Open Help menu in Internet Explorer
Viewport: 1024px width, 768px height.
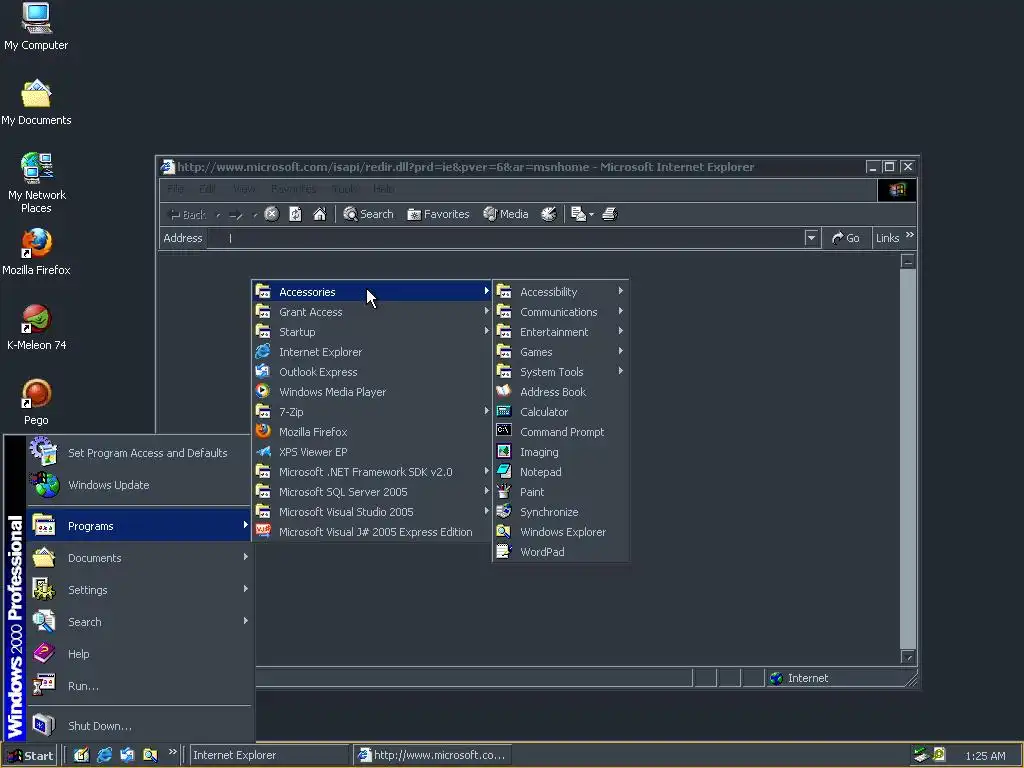[383, 189]
